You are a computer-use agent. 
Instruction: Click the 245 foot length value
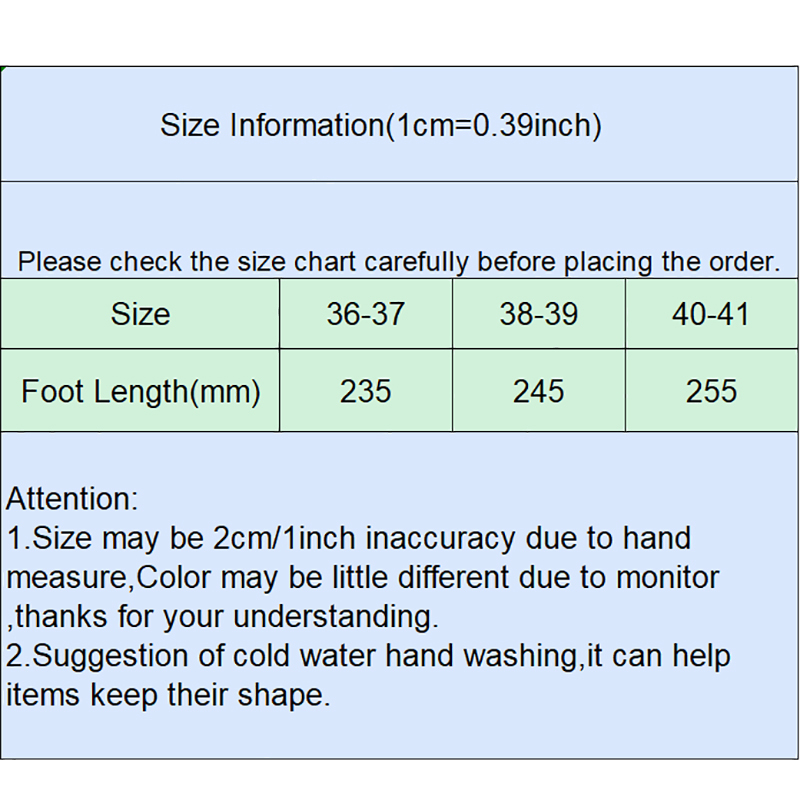[539, 391]
